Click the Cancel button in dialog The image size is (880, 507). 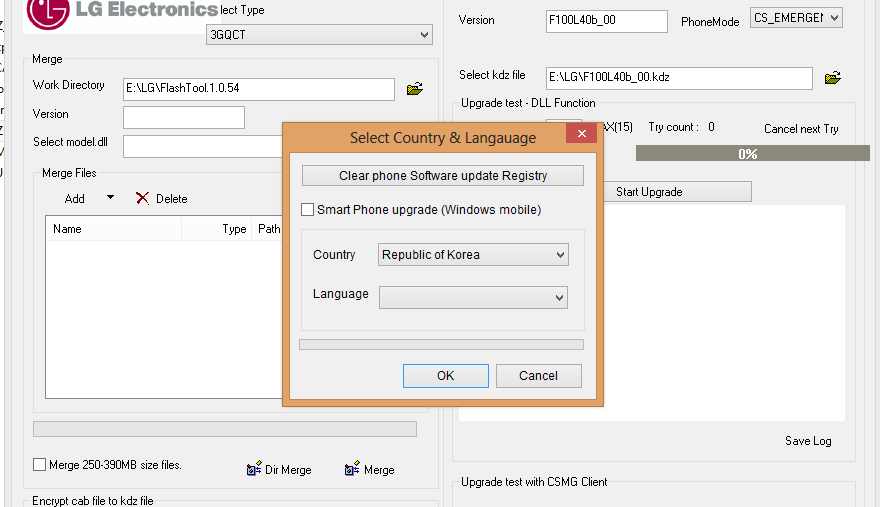click(x=538, y=376)
